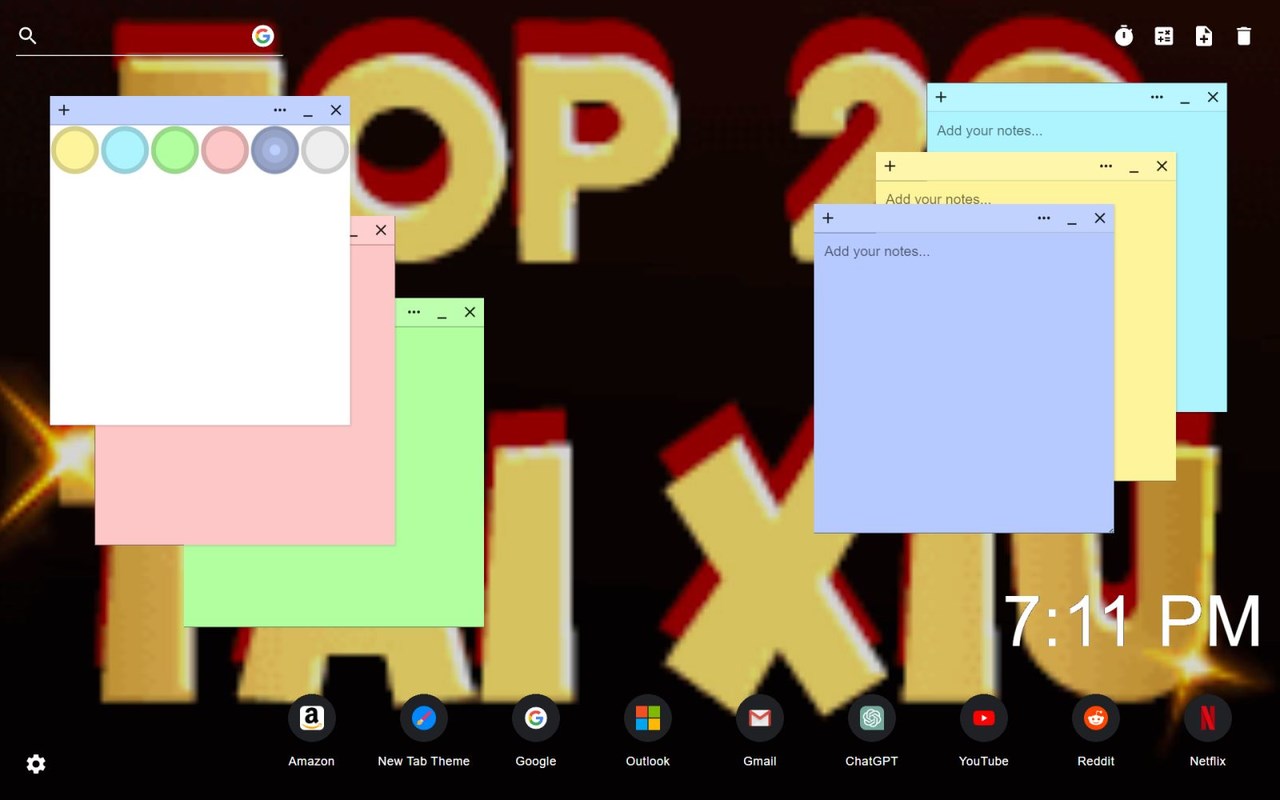Click the trash icon to delete notes
The image size is (1280, 800).
click(x=1244, y=36)
